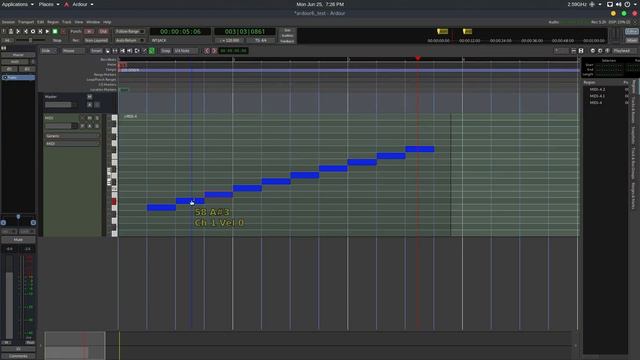Open the Region menu
The height and width of the screenshot is (360, 640).
coord(53,22)
